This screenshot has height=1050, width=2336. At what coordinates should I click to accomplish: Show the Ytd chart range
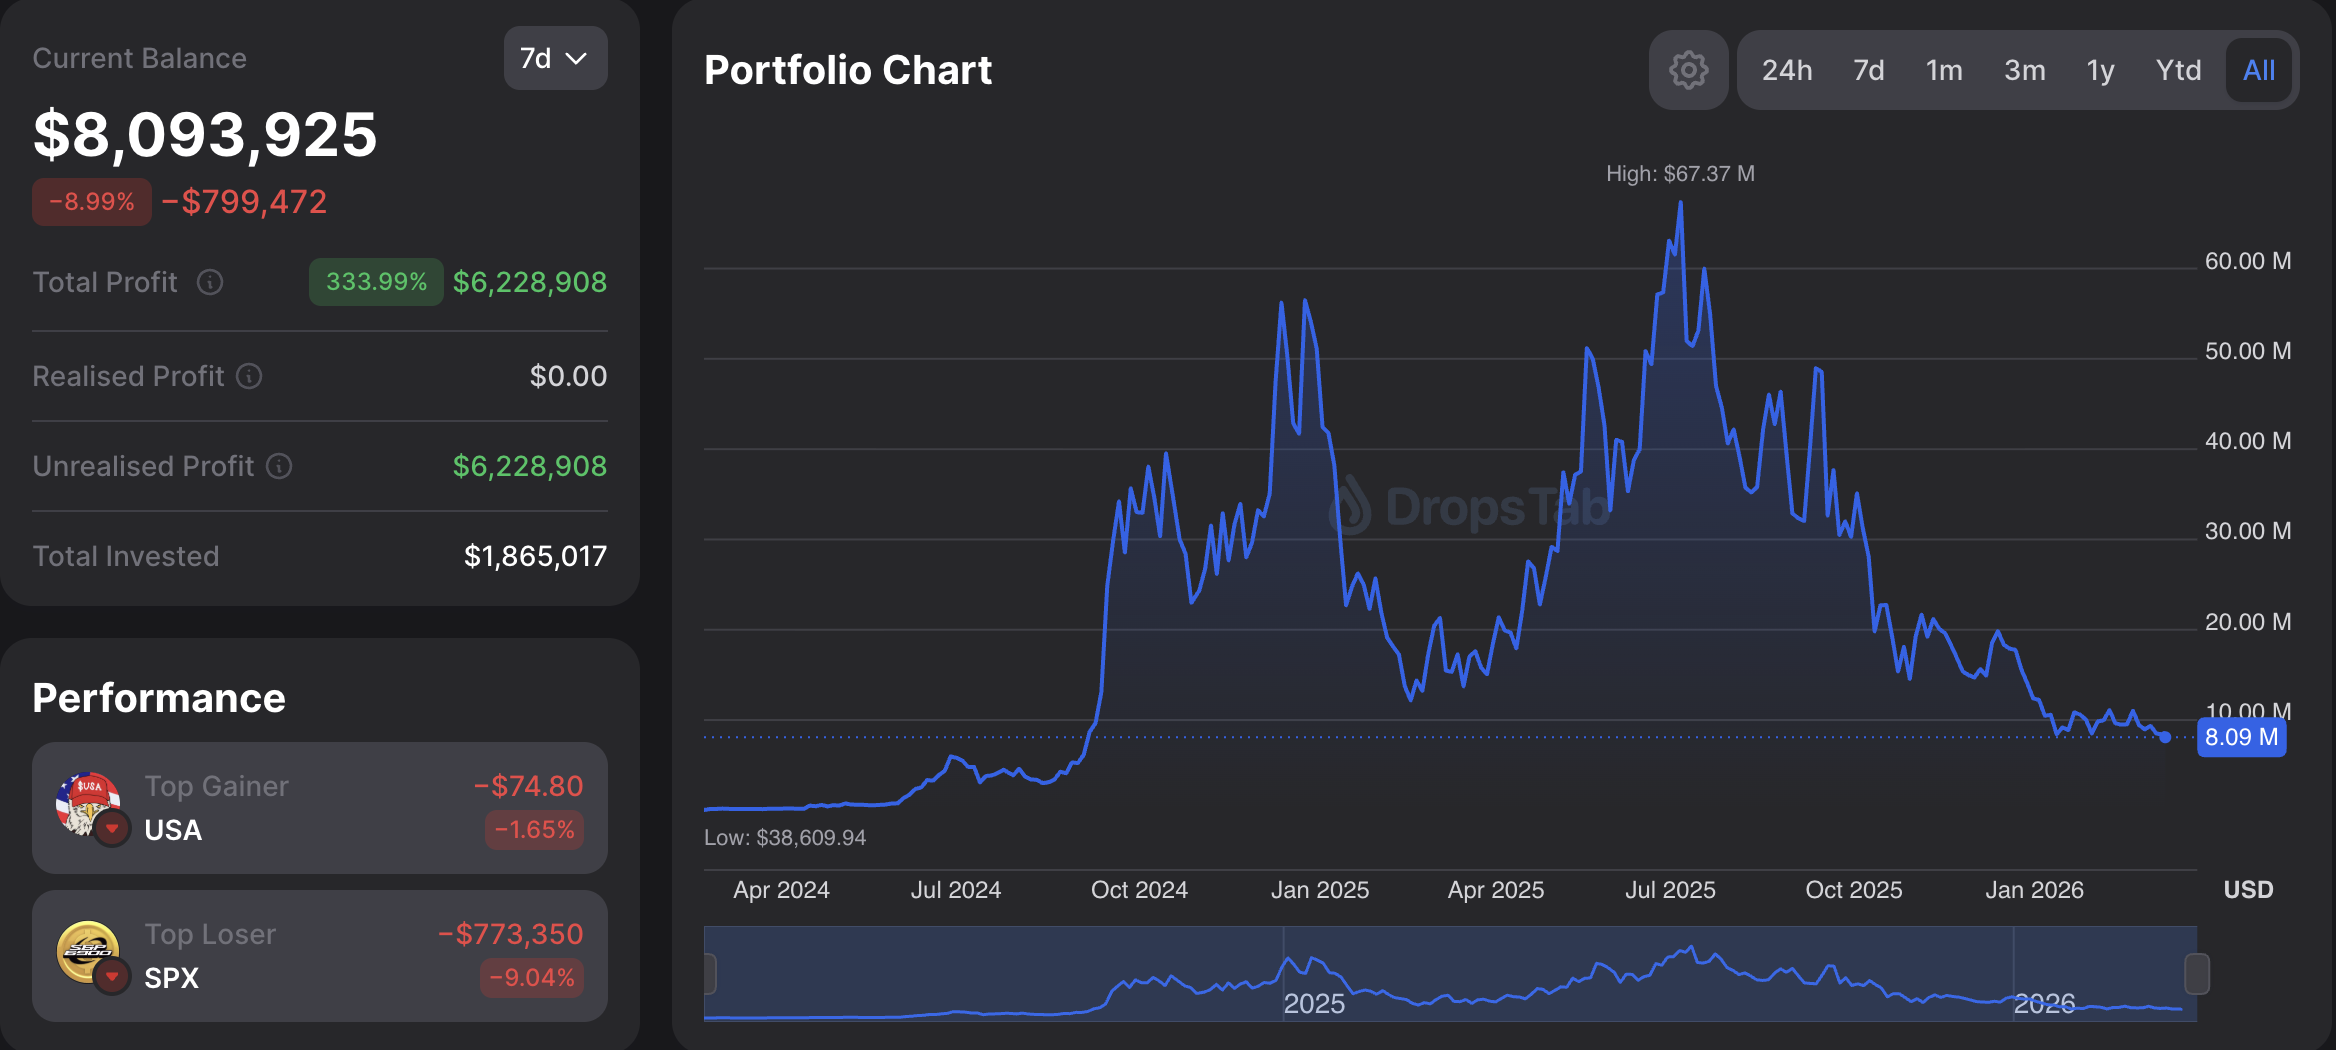click(2178, 70)
